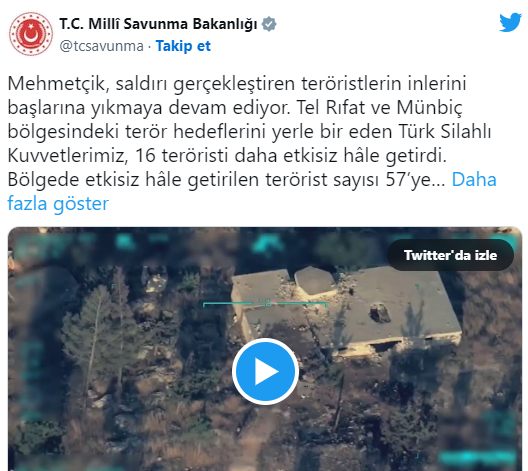Click the 'Twitter'da izle' button
This screenshot has width=528, height=471.
pos(450,255)
